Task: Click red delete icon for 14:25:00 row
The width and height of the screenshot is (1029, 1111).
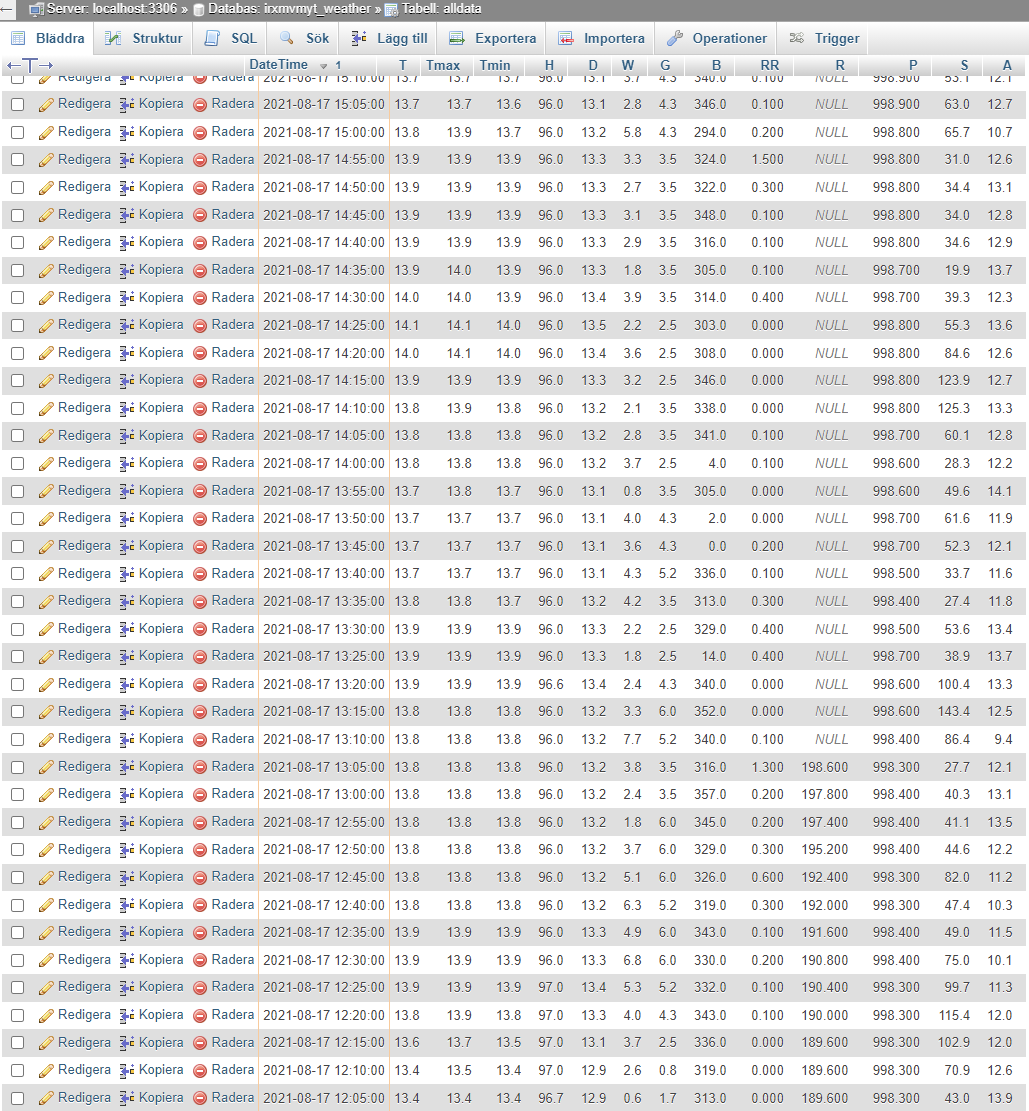Action: tap(200, 326)
